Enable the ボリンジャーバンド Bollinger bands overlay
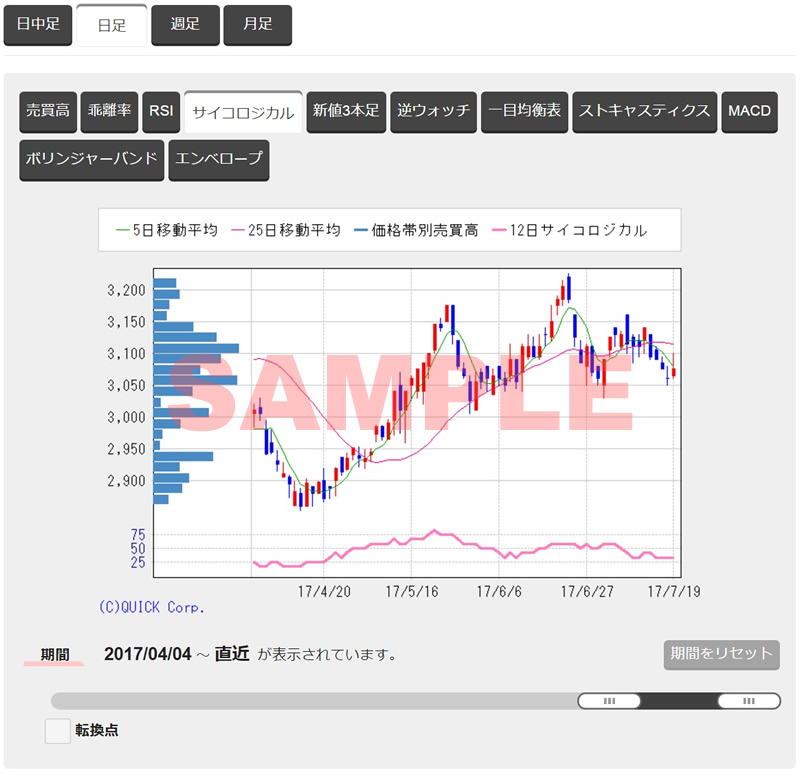This screenshot has width=800, height=784. tap(92, 160)
